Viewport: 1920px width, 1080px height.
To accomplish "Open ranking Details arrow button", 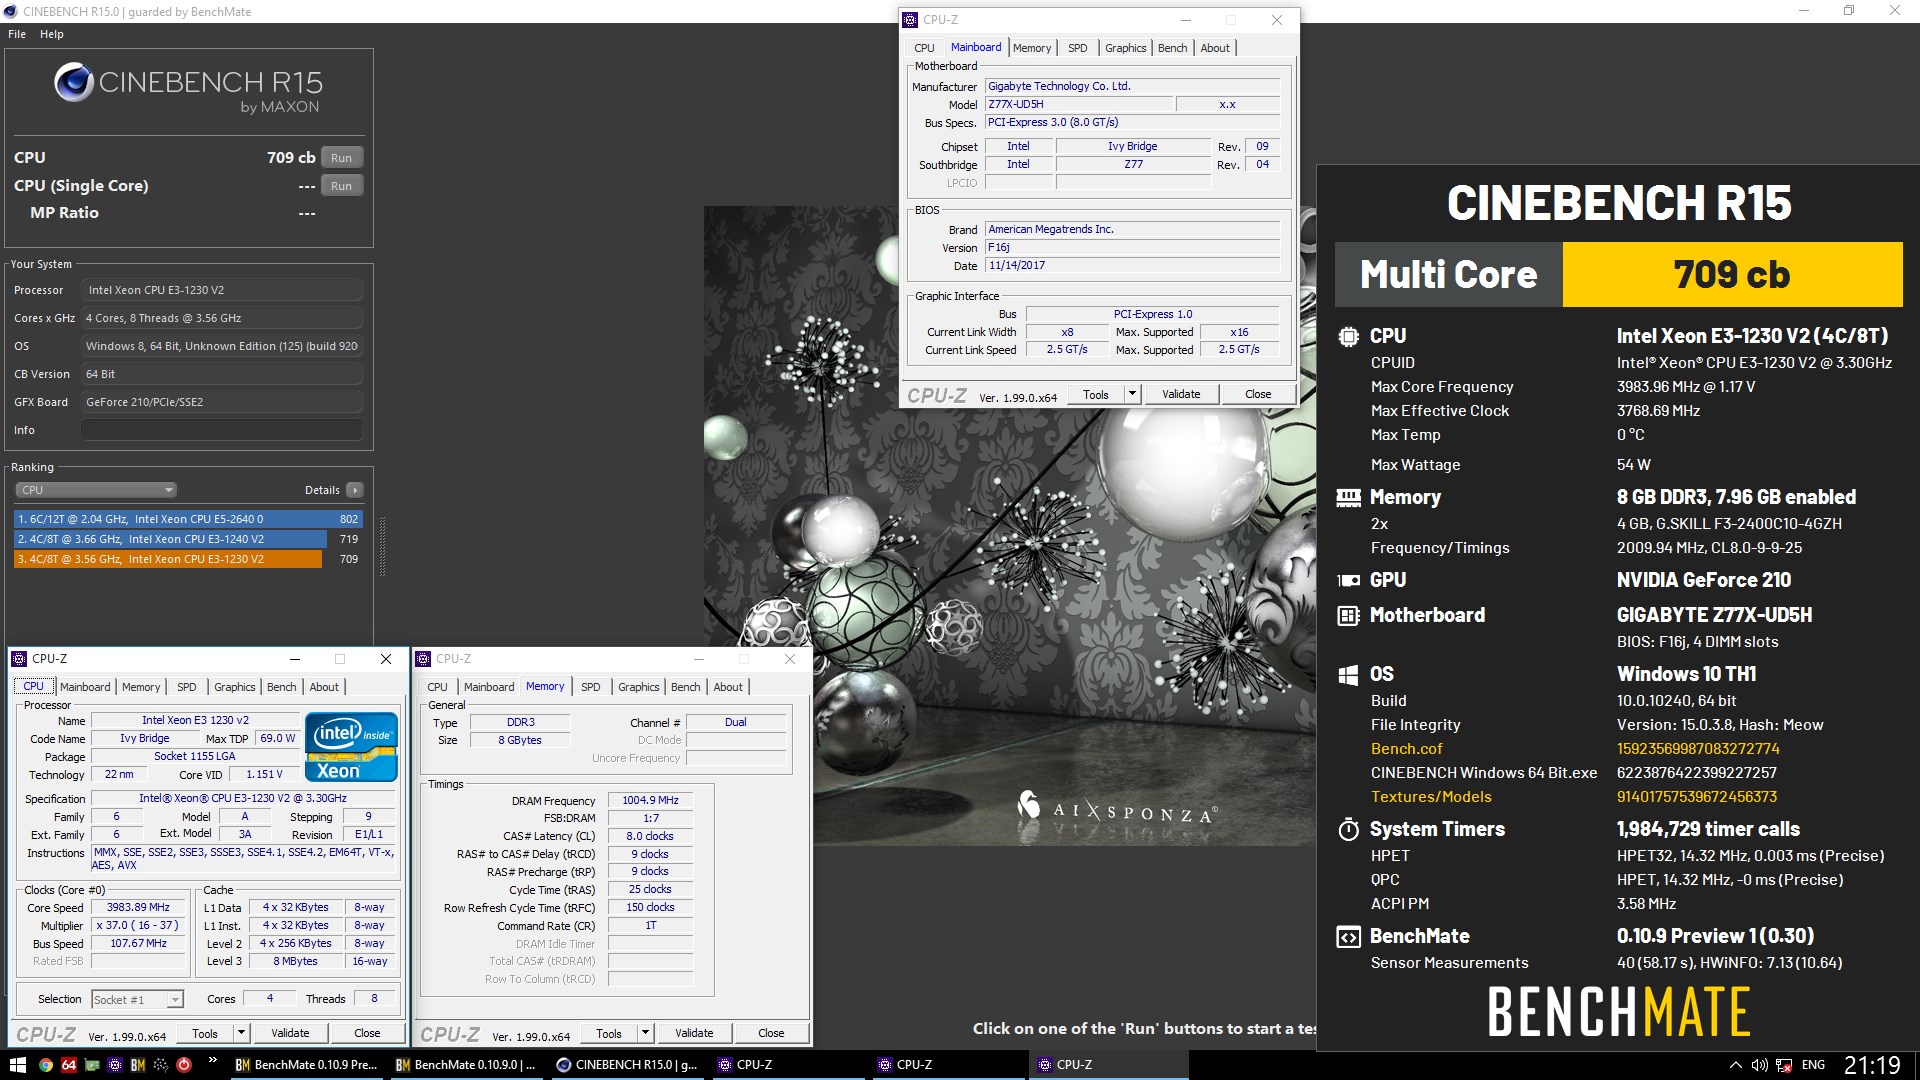I will pos(355,490).
